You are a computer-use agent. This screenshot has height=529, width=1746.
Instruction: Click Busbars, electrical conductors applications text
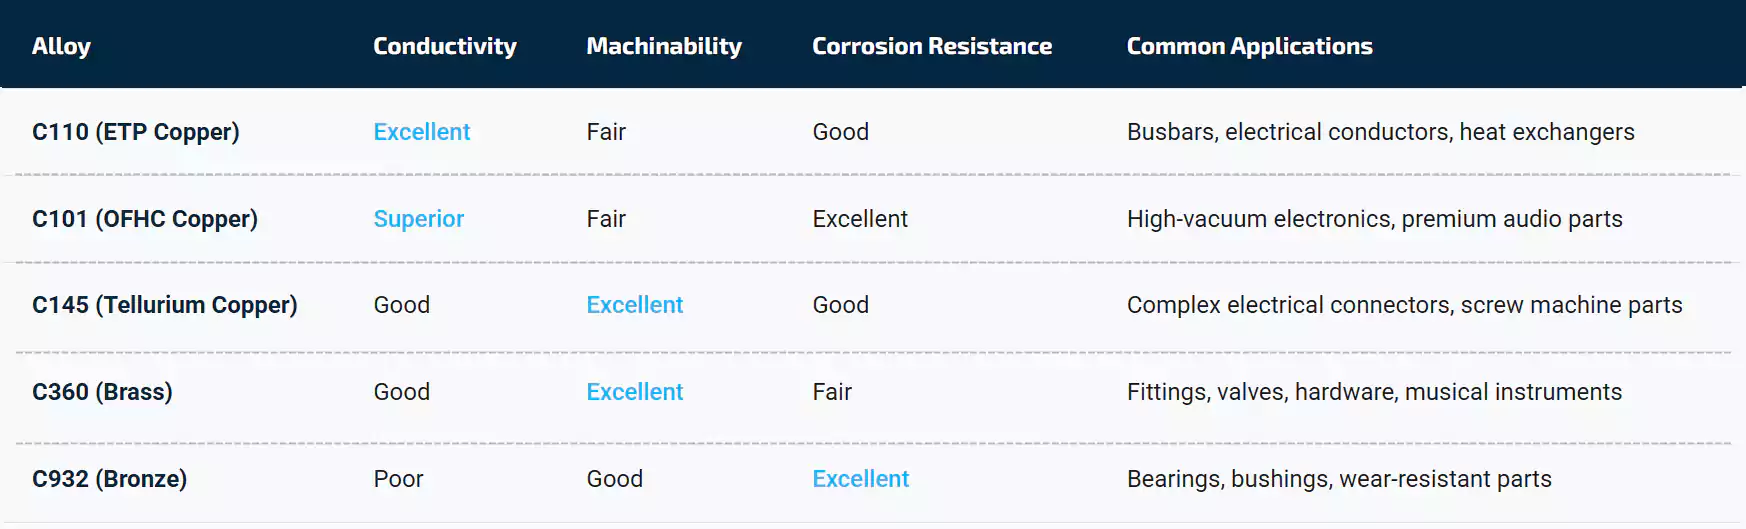tap(1381, 132)
